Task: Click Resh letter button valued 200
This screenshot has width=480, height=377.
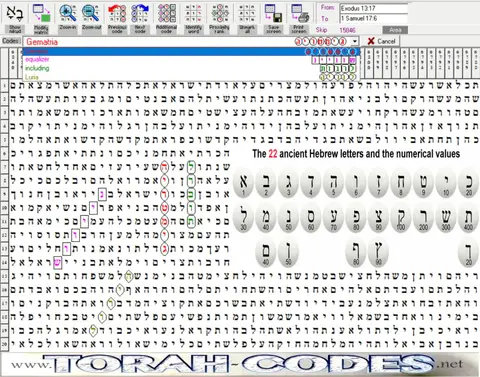Action: [x=424, y=218]
